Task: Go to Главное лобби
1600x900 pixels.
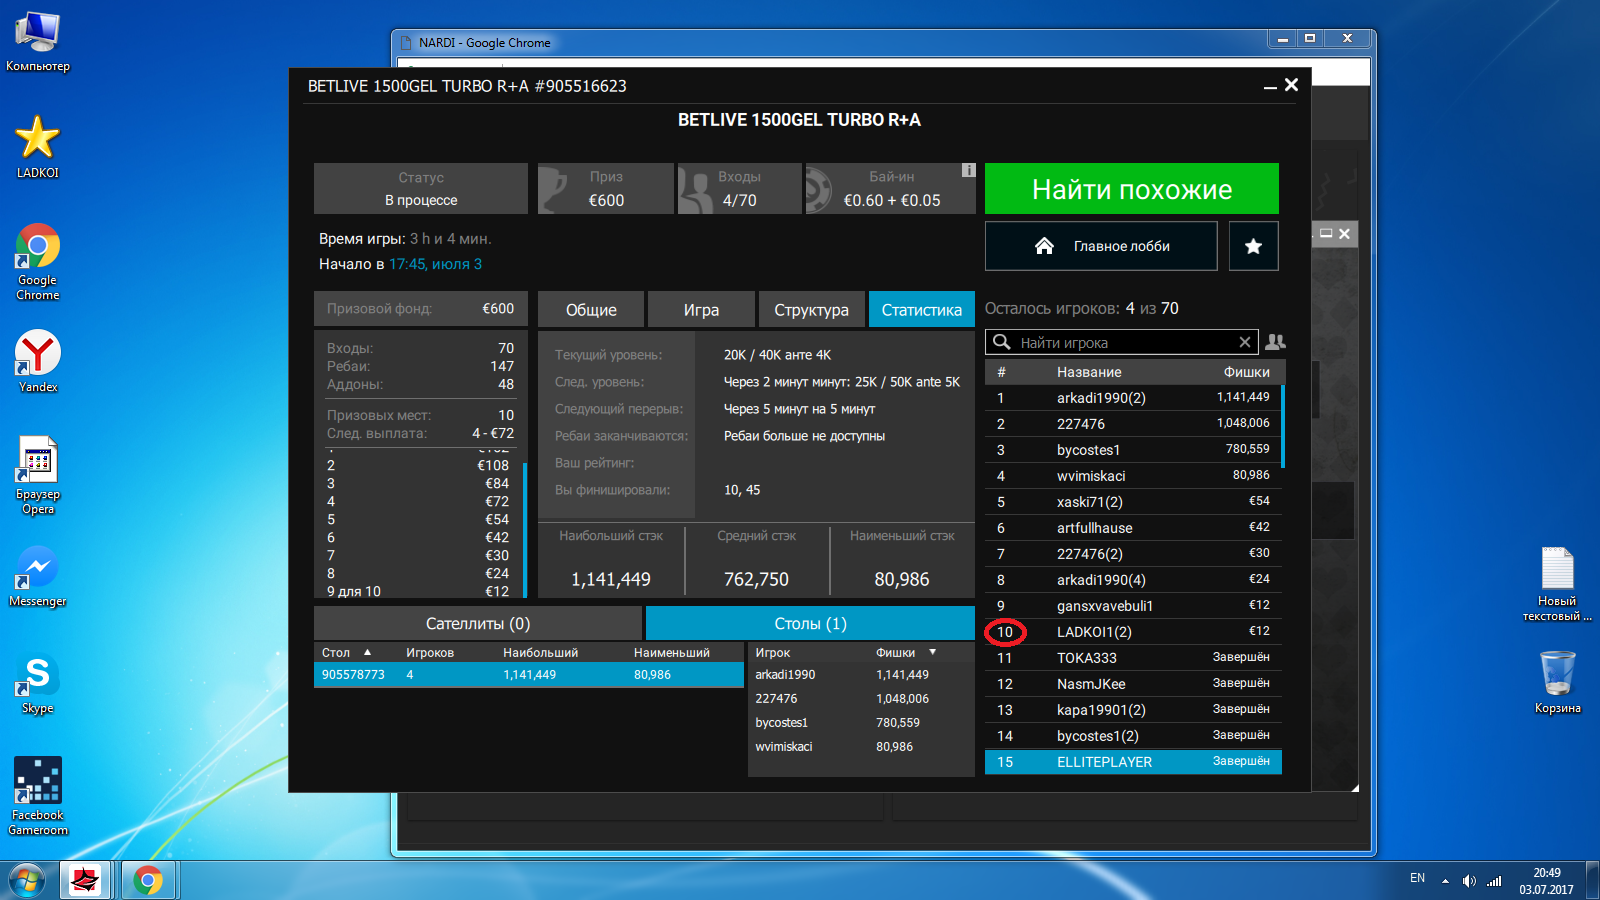Action: coord(1101,246)
